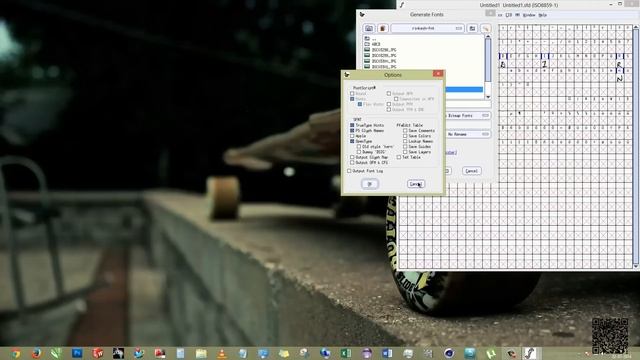This screenshot has height=360, width=640.
Task: Click file list scroll-up arrow
Action: tap(488, 37)
